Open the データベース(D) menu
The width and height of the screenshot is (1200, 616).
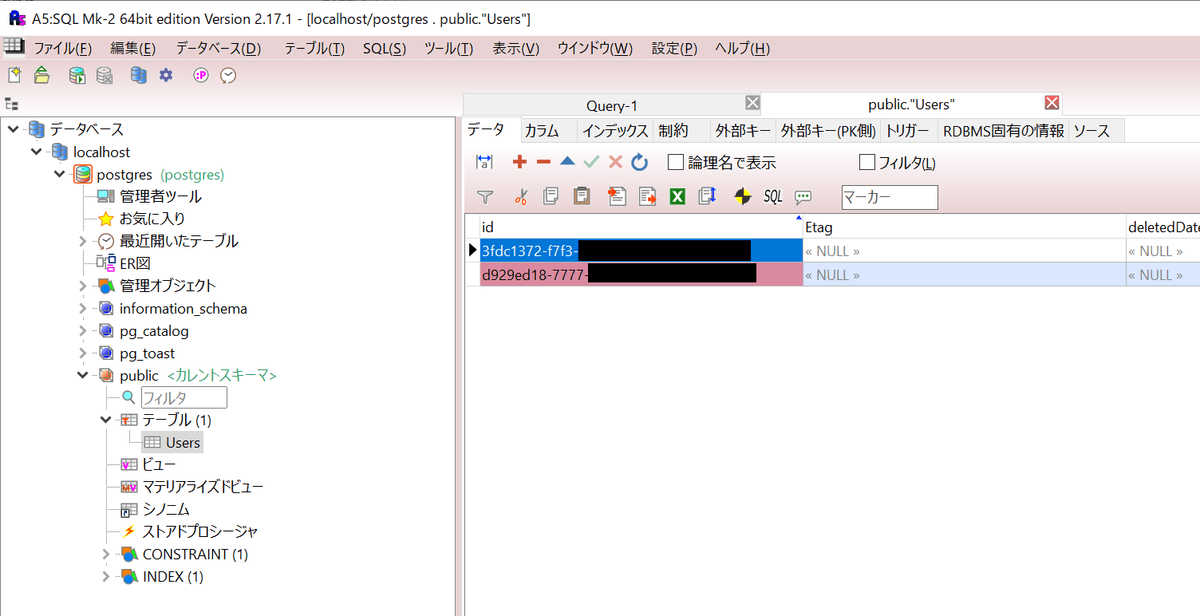(x=218, y=48)
